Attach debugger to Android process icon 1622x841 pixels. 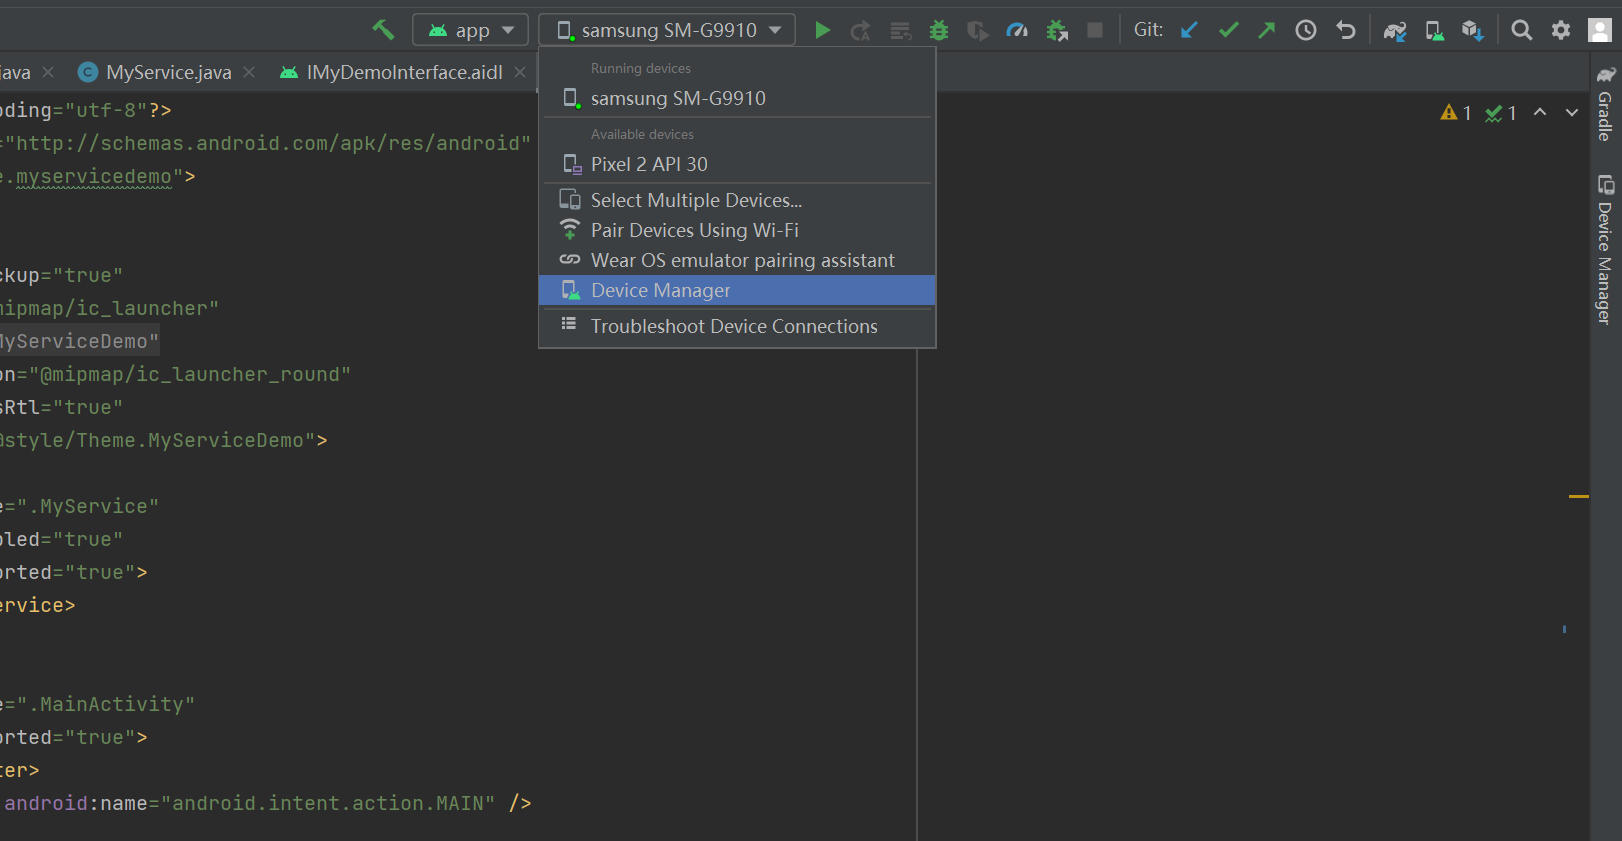(1057, 31)
